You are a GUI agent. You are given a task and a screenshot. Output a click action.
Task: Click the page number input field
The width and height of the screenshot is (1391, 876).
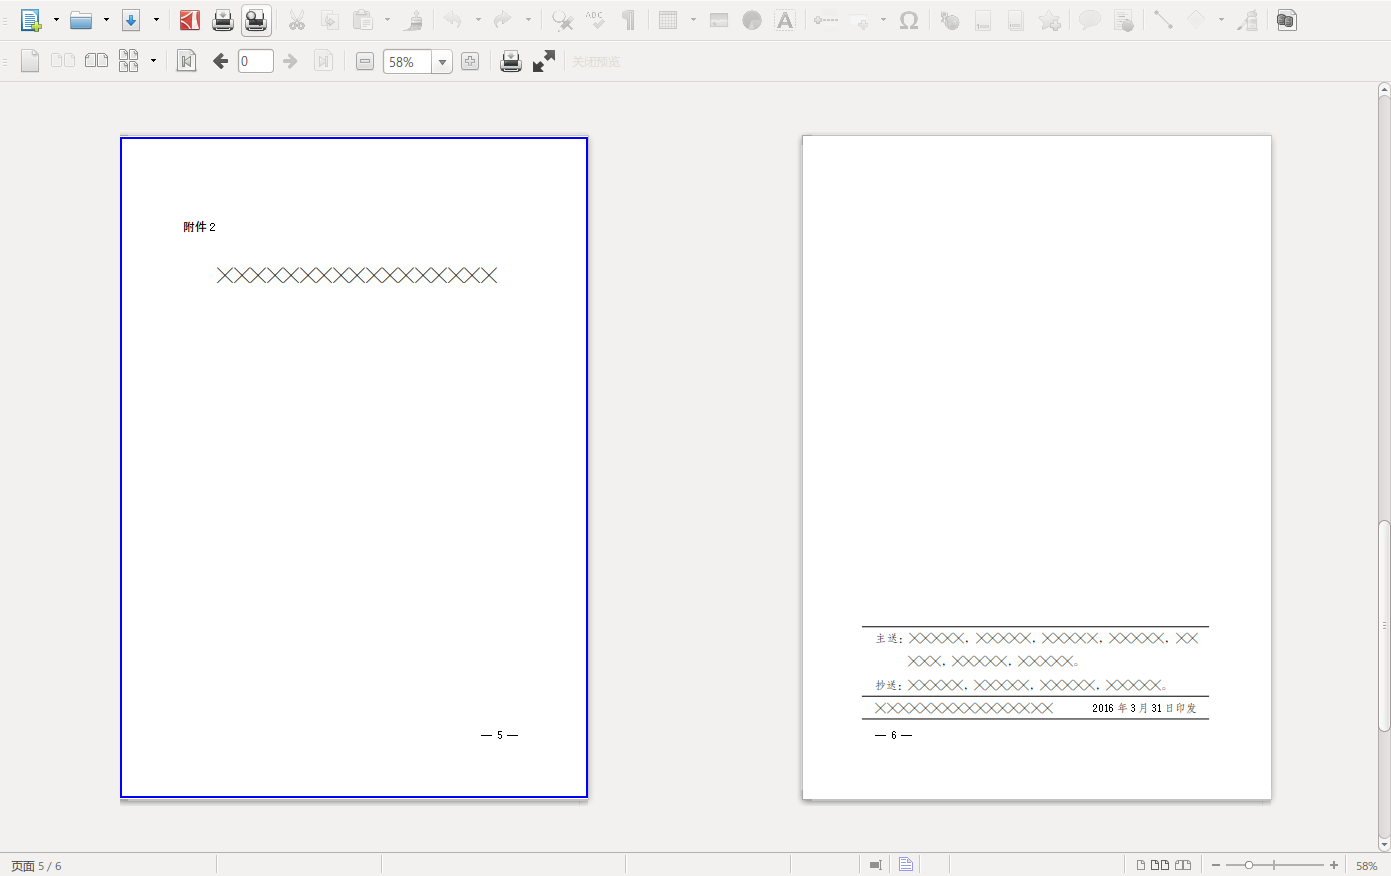click(256, 61)
